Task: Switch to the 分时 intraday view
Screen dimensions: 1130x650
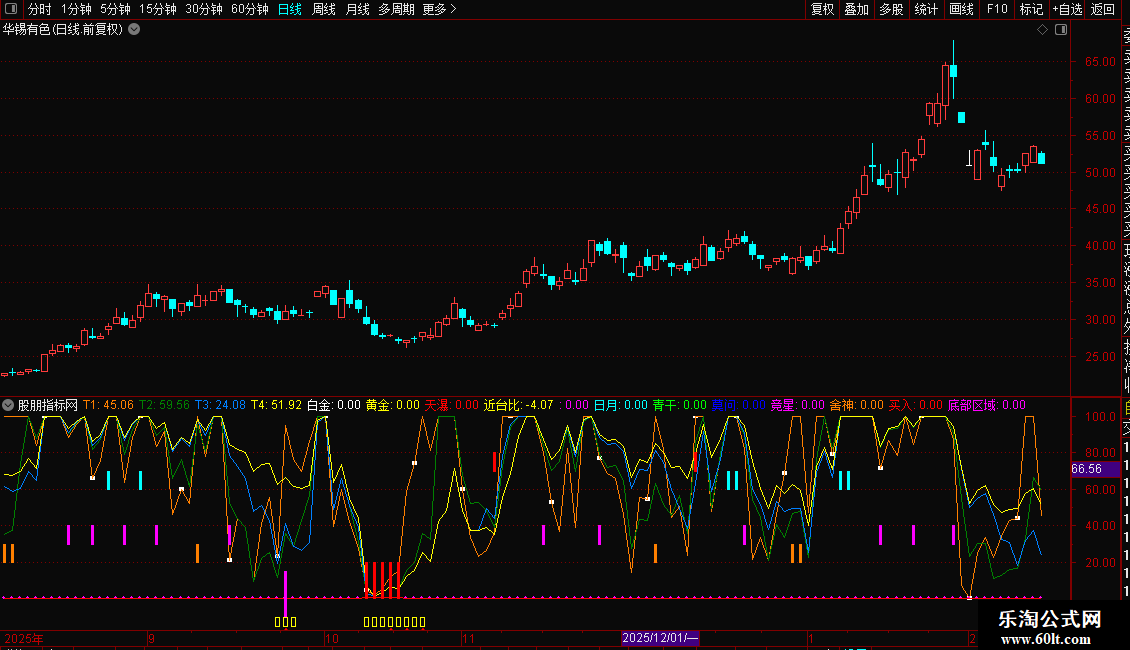Action: click(x=39, y=9)
